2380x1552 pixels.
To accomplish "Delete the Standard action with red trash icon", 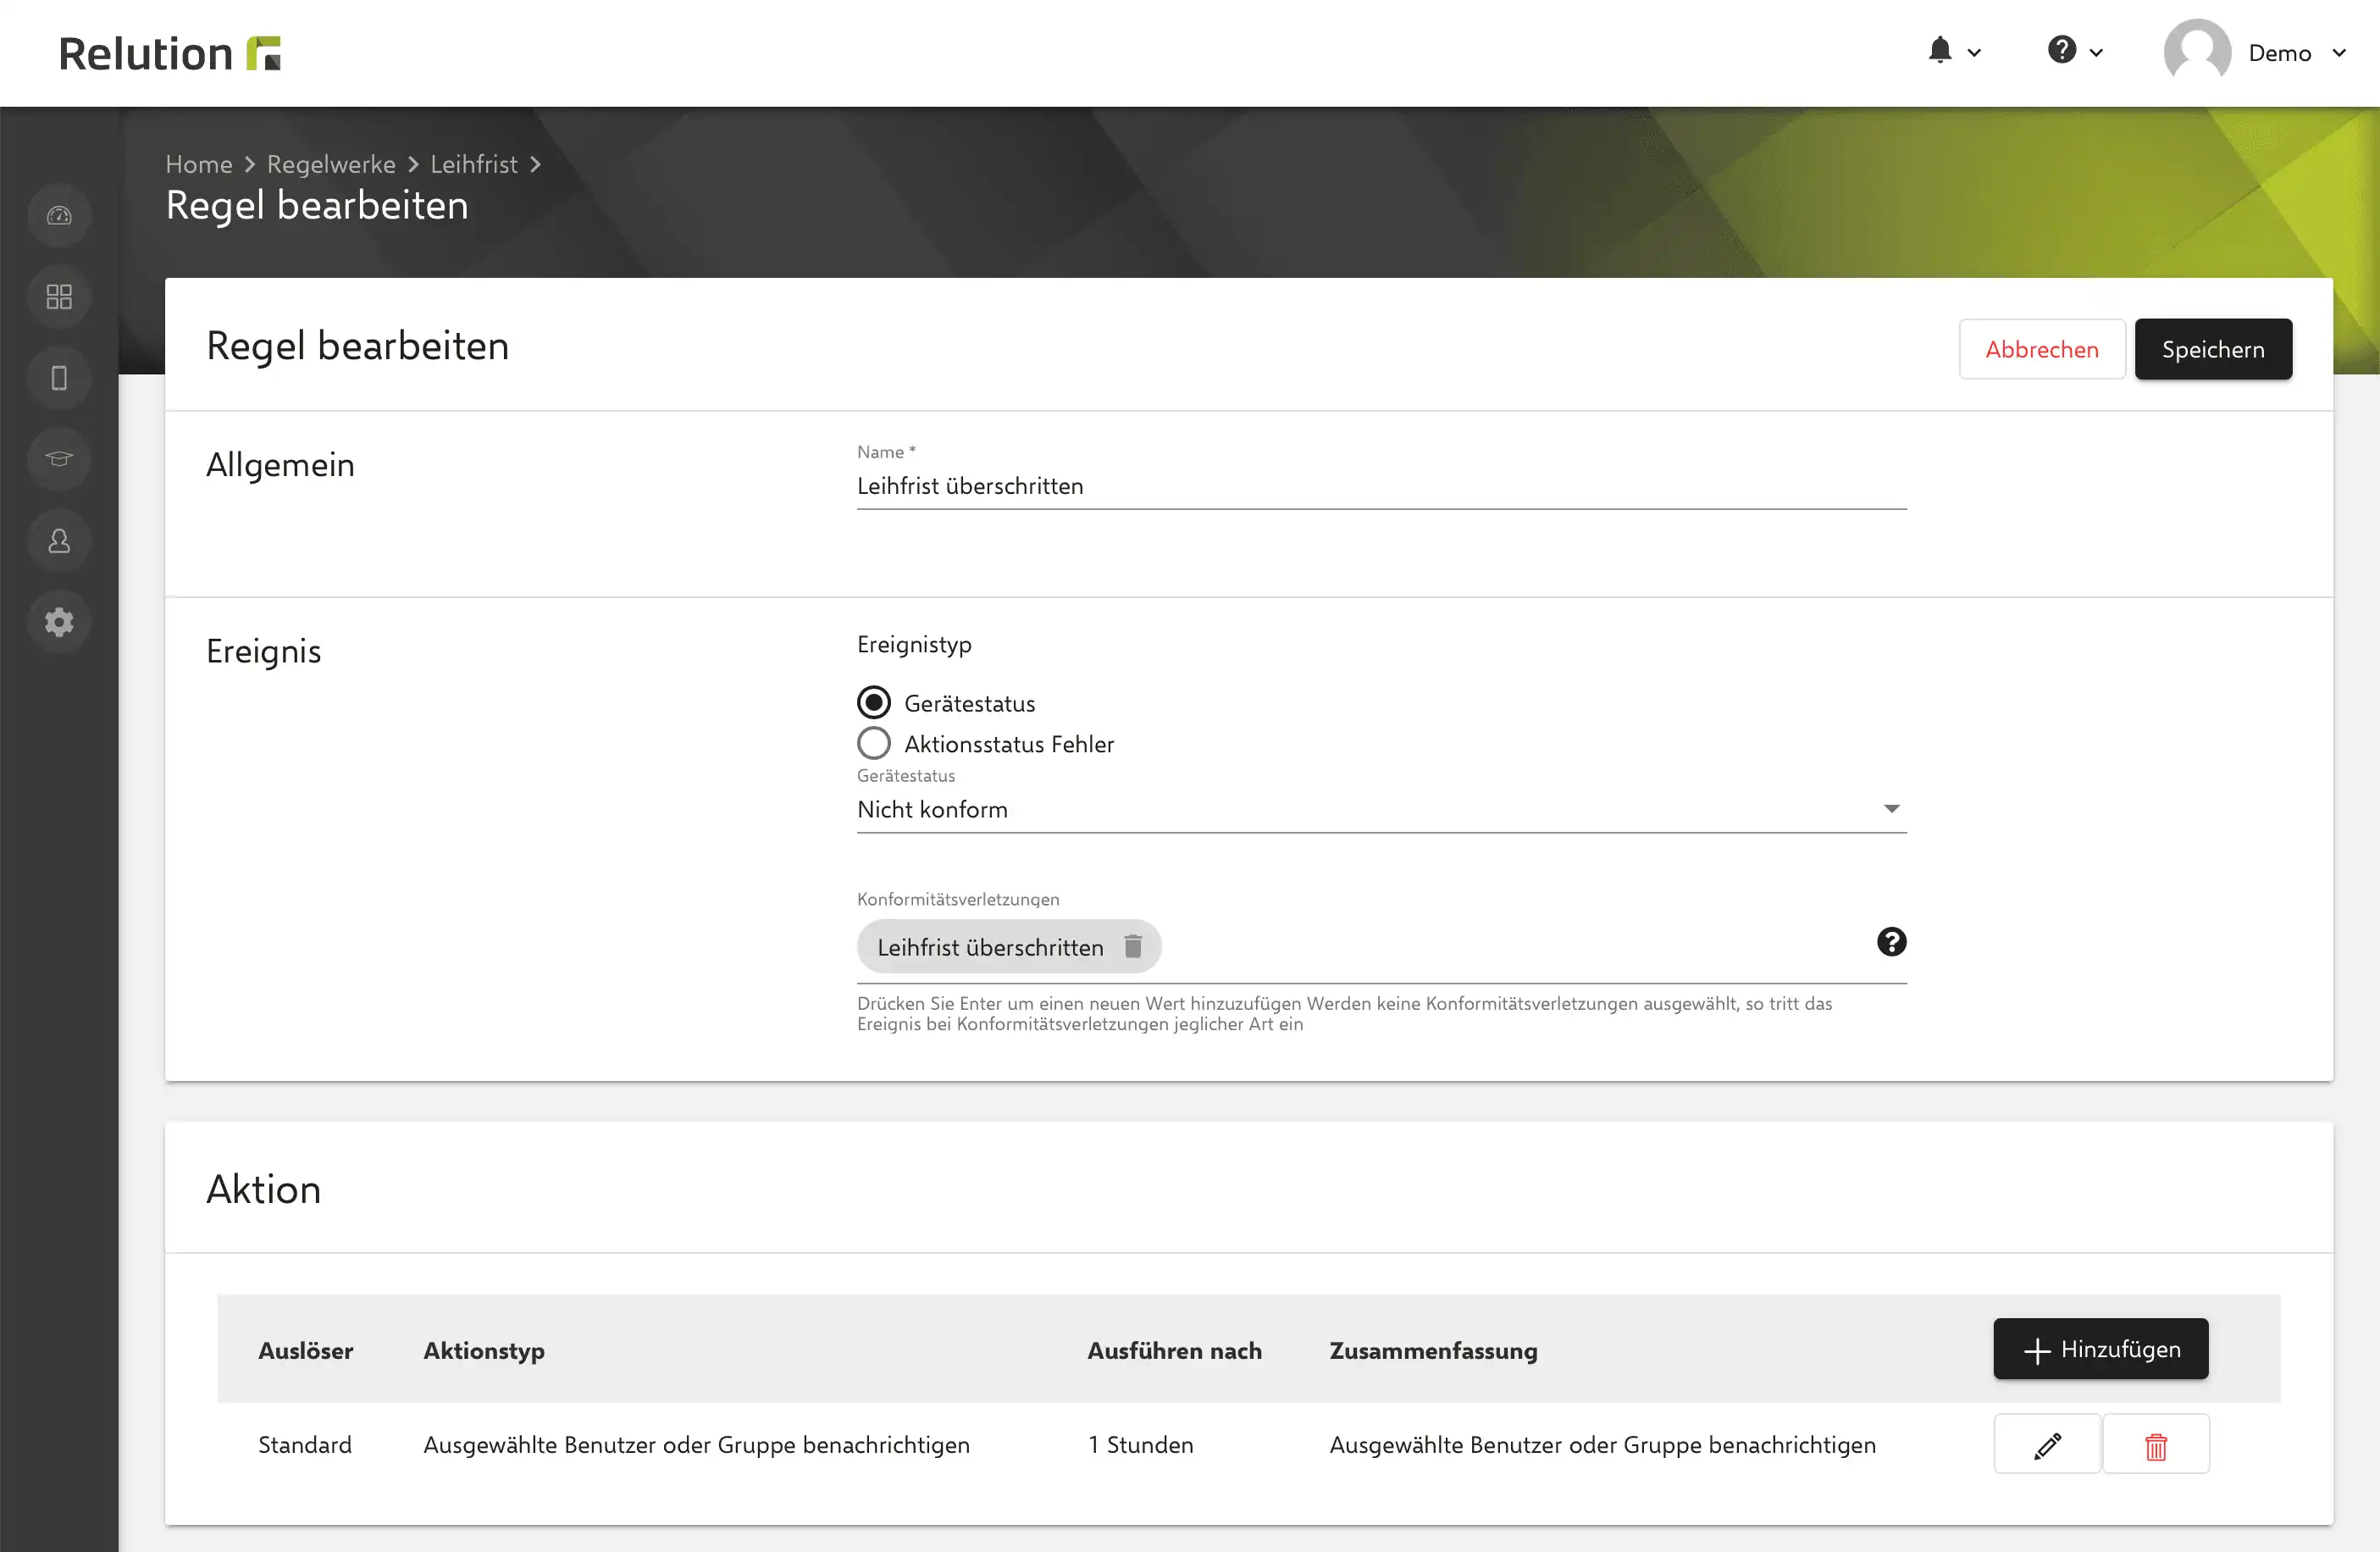I will 2156,1444.
